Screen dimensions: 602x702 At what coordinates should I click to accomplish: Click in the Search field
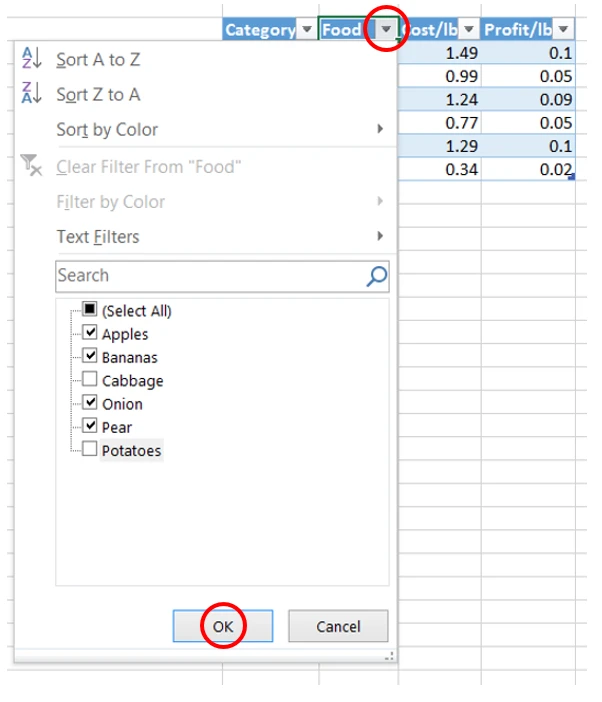tap(208, 276)
